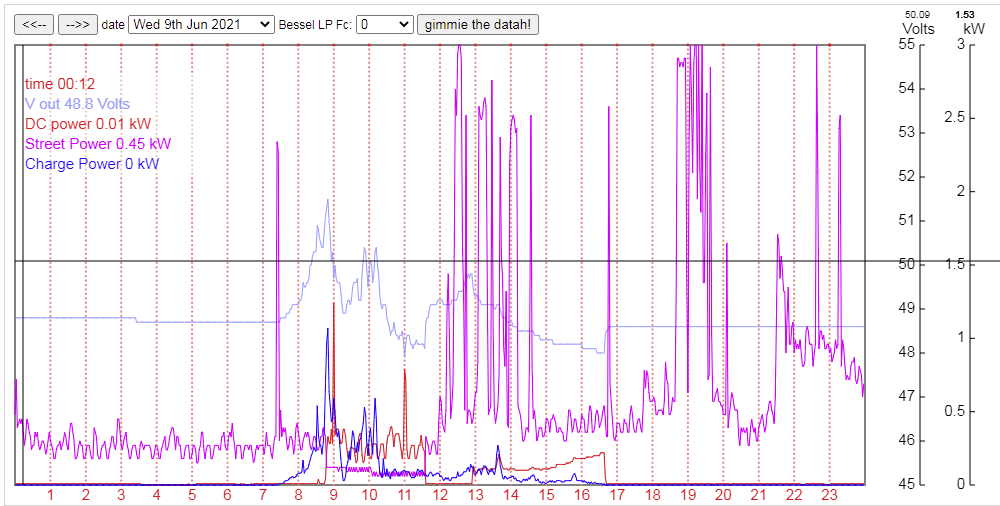The width and height of the screenshot is (1000, 506).
Task: Click the 'time 00:12' readout text
Action: point(60,84)
